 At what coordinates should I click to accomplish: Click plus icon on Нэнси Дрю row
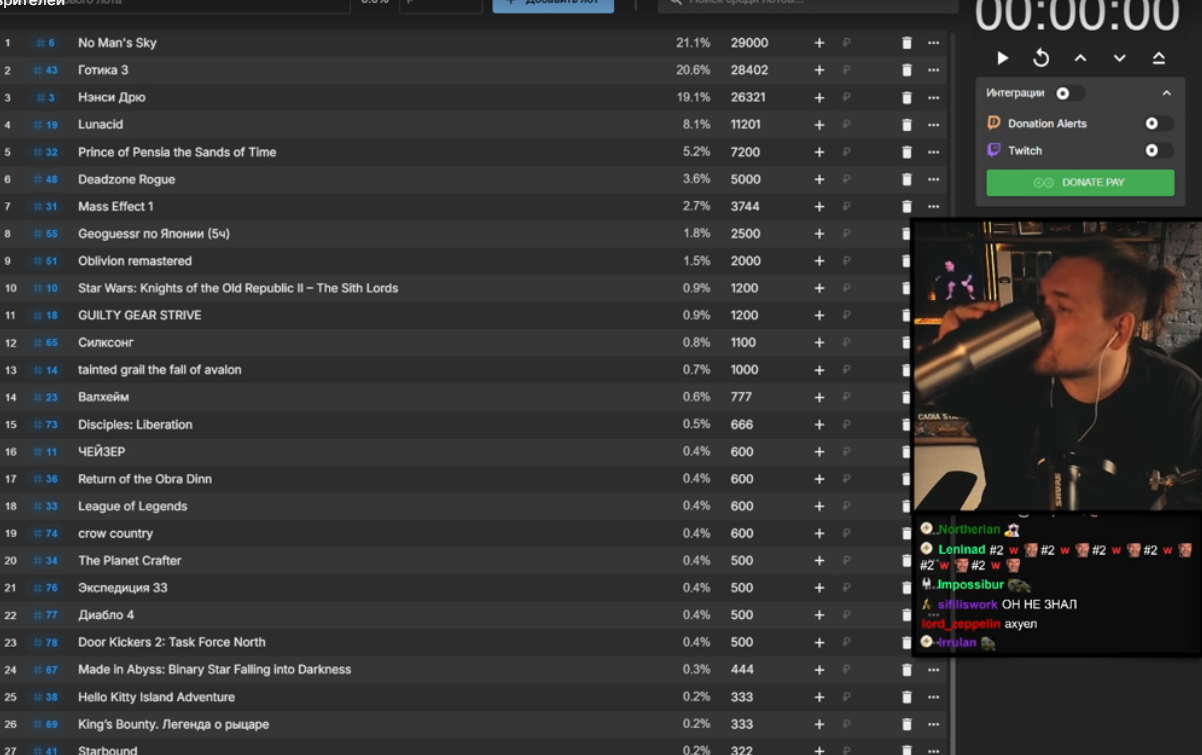click(x=819, y=97)
